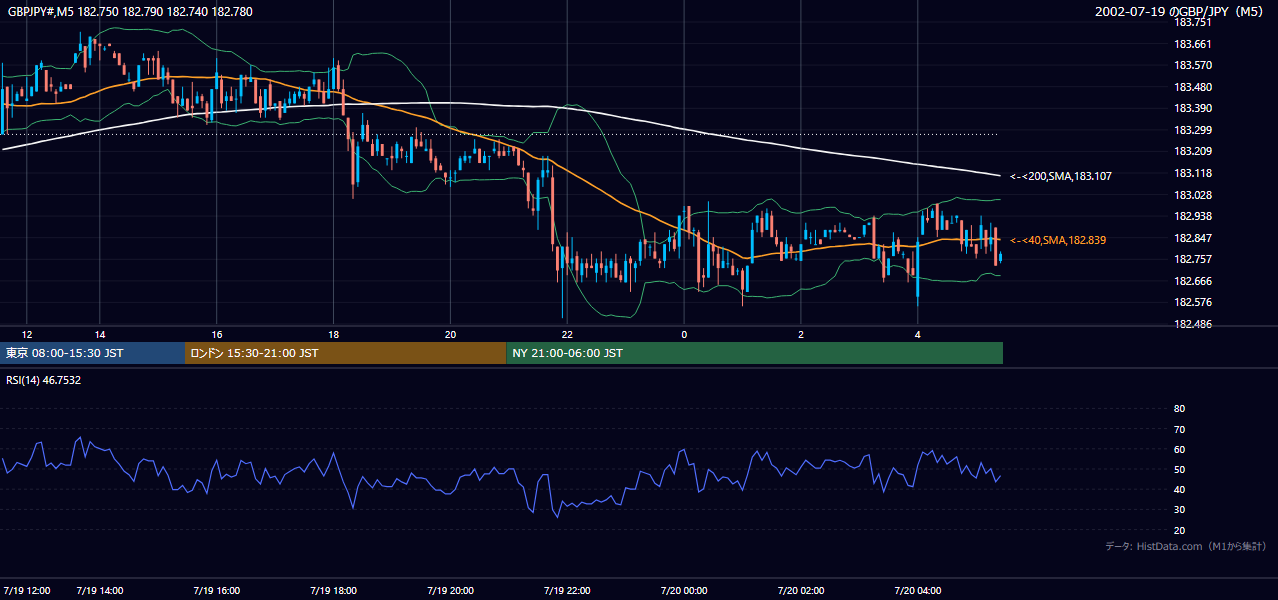This screenshot has height=600, width=1278.
Task: Click the 7/19 18:00 time label
Action: (333, 590)
